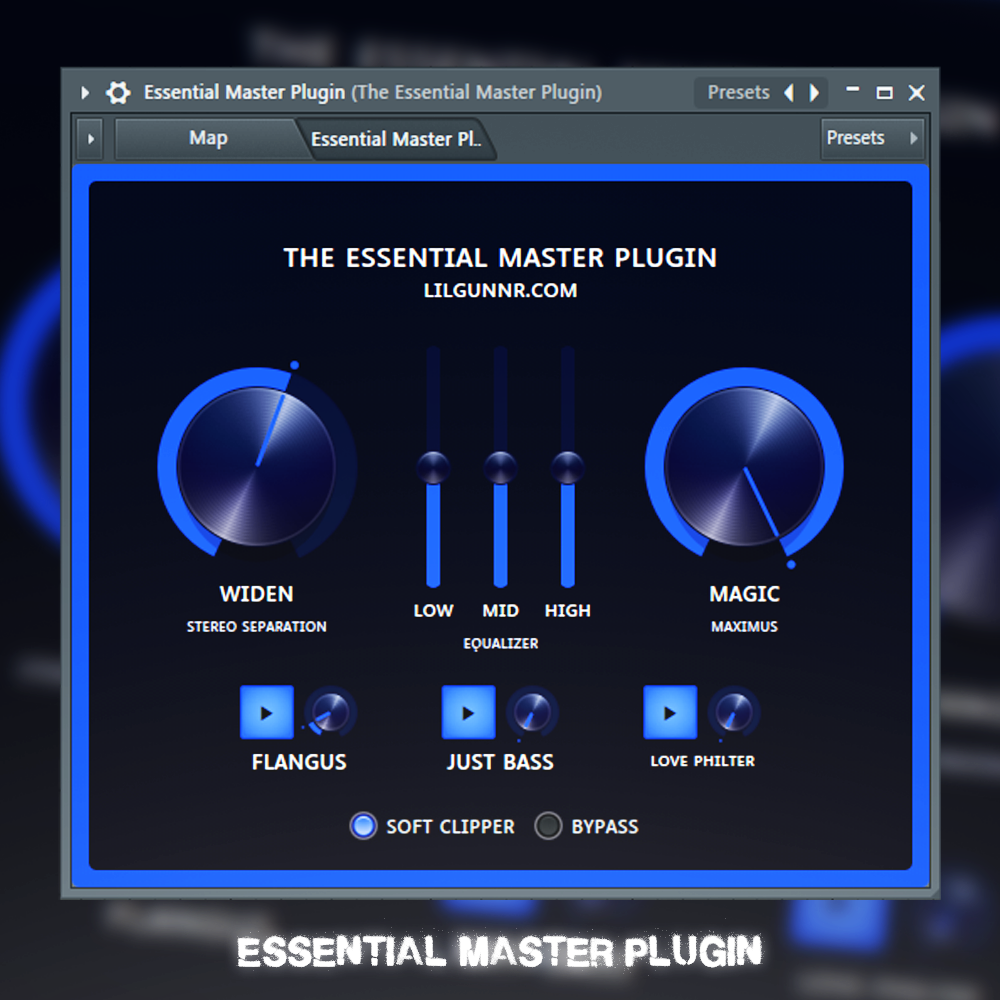Click the small JUST BASS amount knob
The image size is (1000, 1000).
(532, 712)
